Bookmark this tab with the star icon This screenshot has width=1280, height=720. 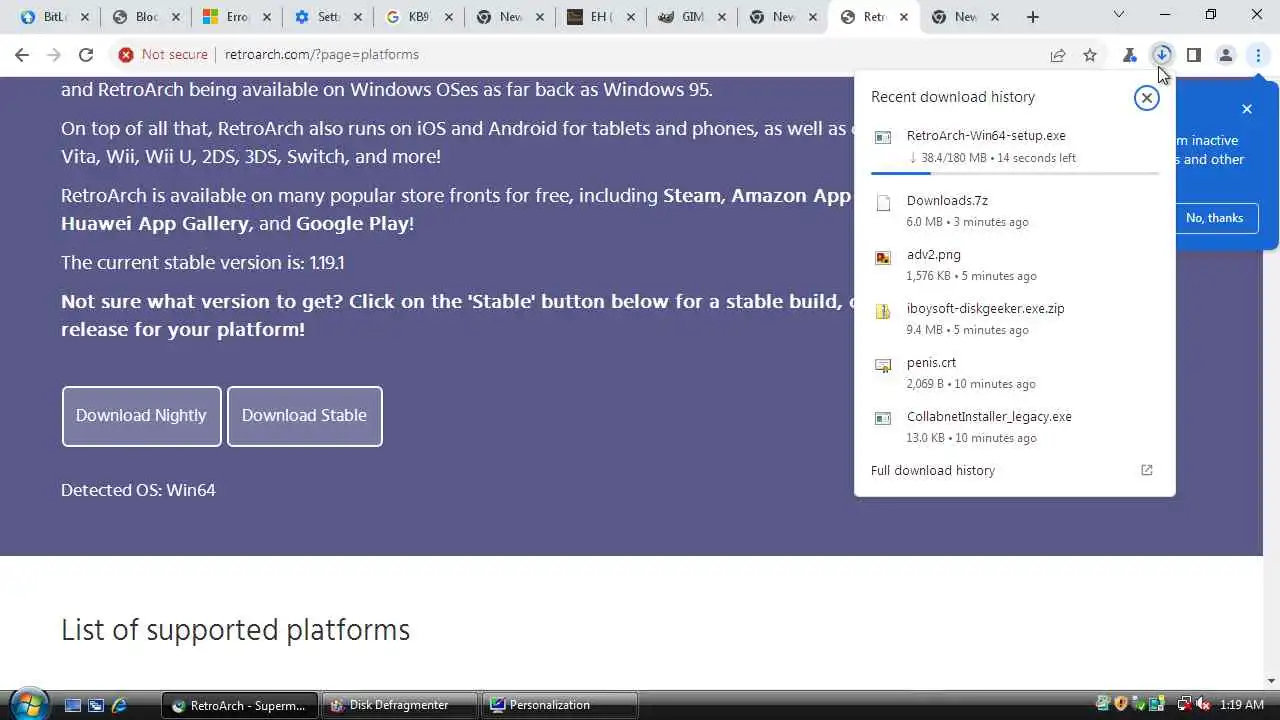click(x=1090, y=55)
